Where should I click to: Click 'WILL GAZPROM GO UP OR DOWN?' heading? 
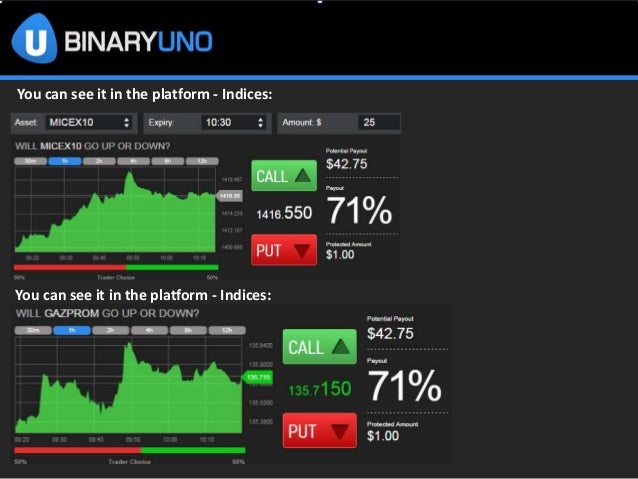107,313
